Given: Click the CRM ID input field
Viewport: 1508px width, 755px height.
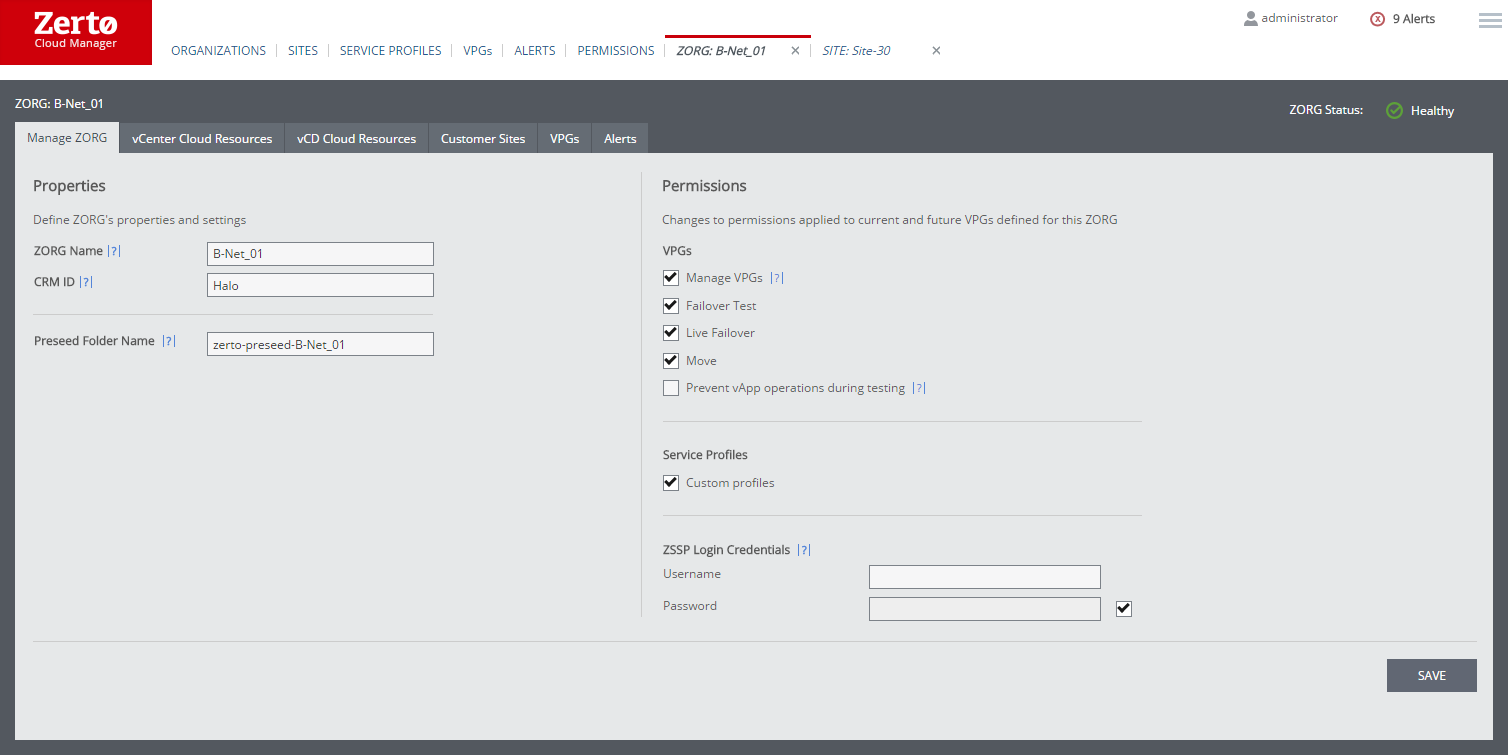Looking at the screenshot, I should point(320,285).
